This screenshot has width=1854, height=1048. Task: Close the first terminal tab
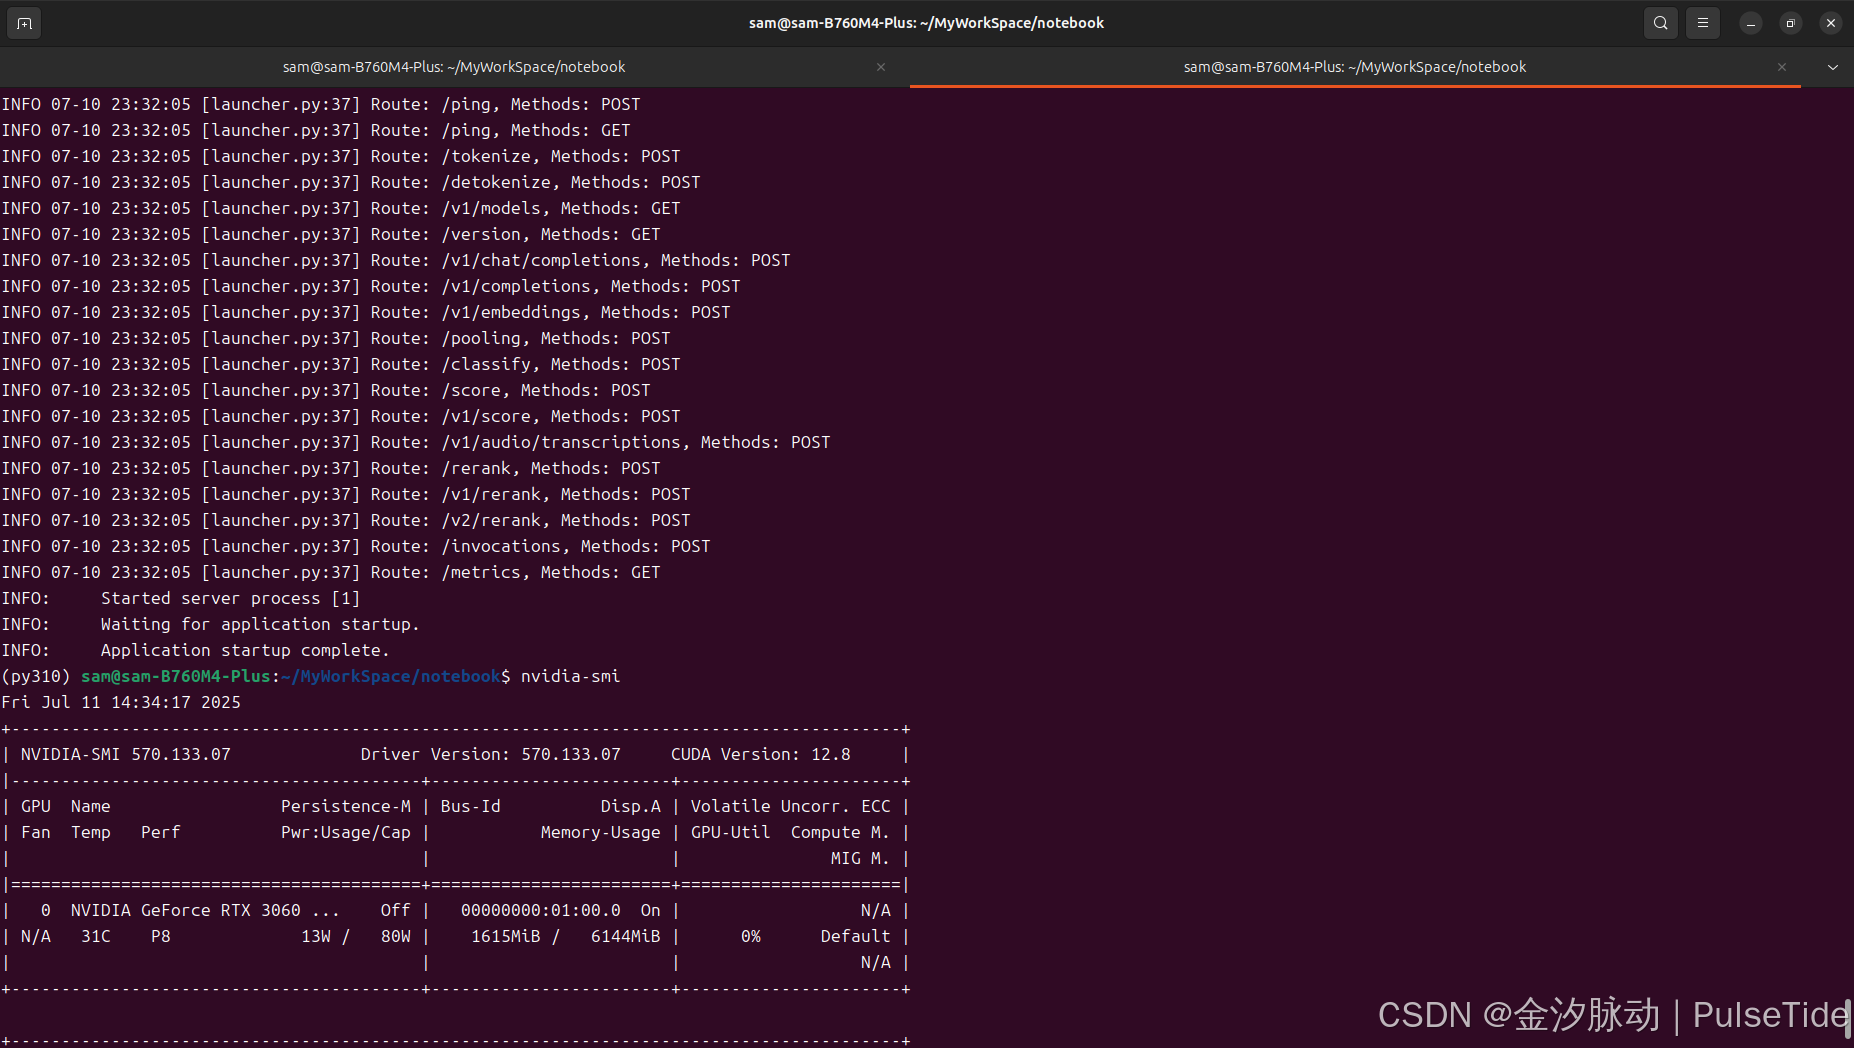click(881, 67)
